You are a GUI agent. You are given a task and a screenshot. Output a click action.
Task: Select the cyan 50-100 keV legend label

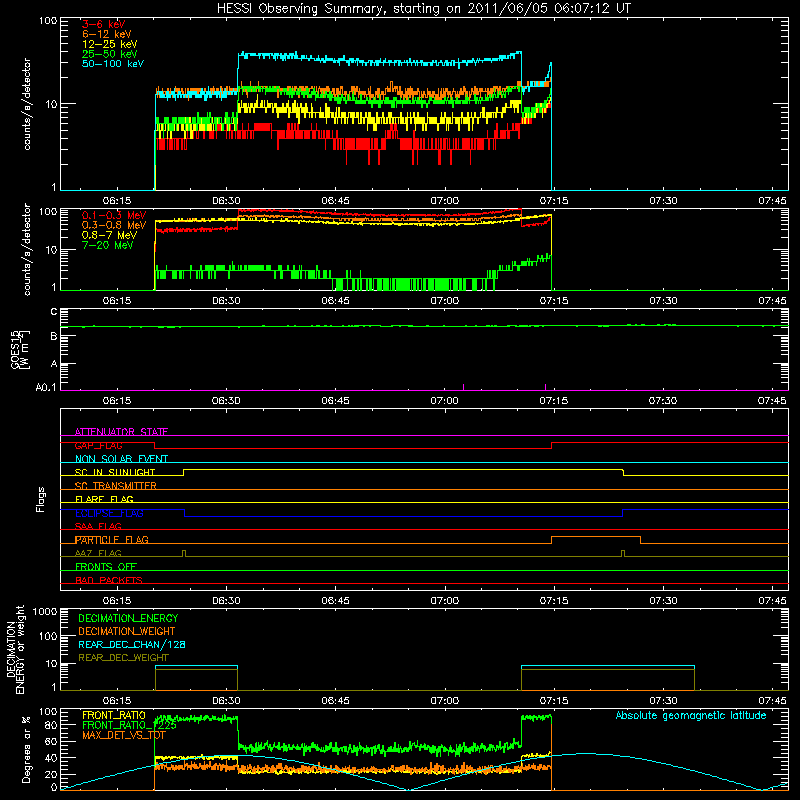pos(113,64)
